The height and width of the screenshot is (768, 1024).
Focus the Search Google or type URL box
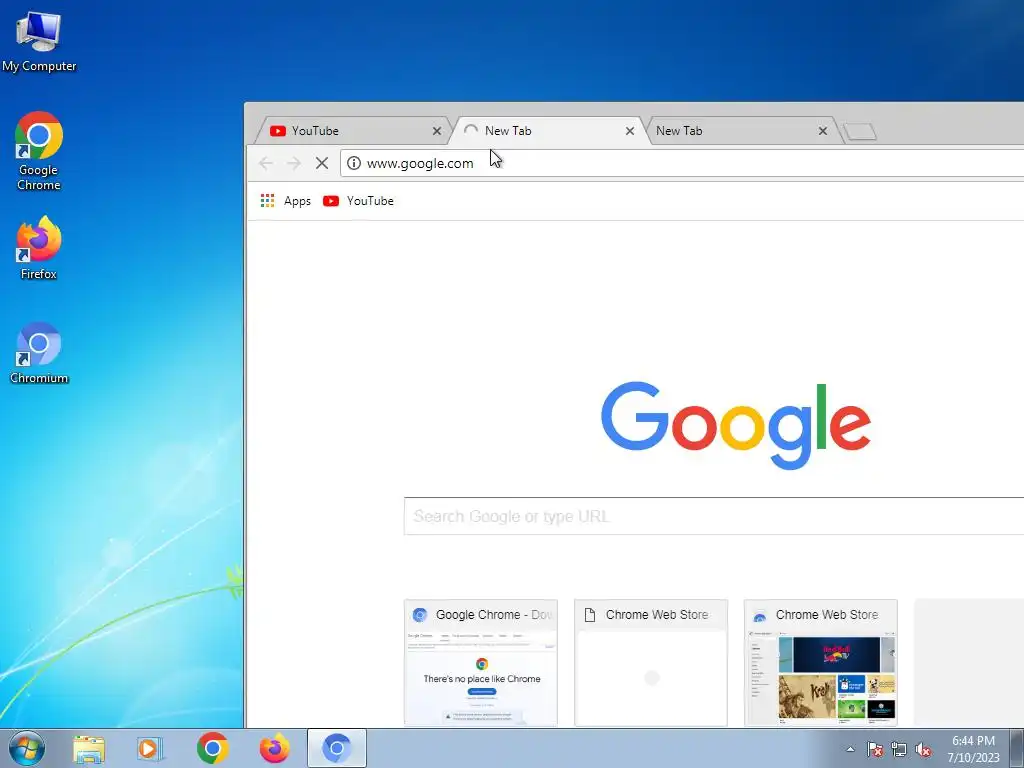pyautogui.click(x=714, y=517)
